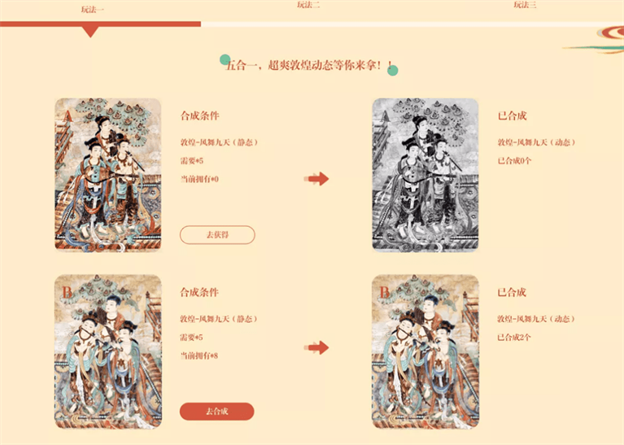Select the 玩法三 tab
624x445 pixels.
[x=525, y=5]
